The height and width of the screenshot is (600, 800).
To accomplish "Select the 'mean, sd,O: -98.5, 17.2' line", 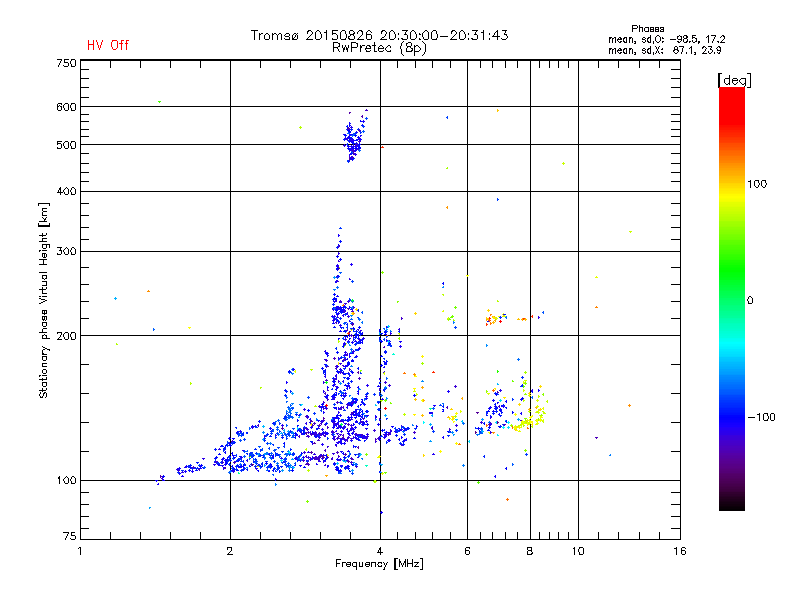I will click(x=666, y=39).
